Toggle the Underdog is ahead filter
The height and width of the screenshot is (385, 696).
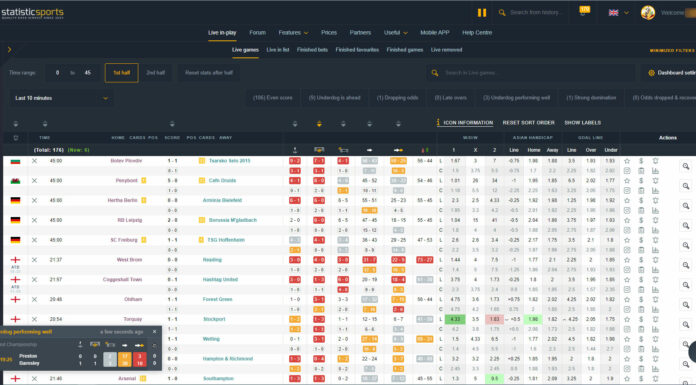335,98
